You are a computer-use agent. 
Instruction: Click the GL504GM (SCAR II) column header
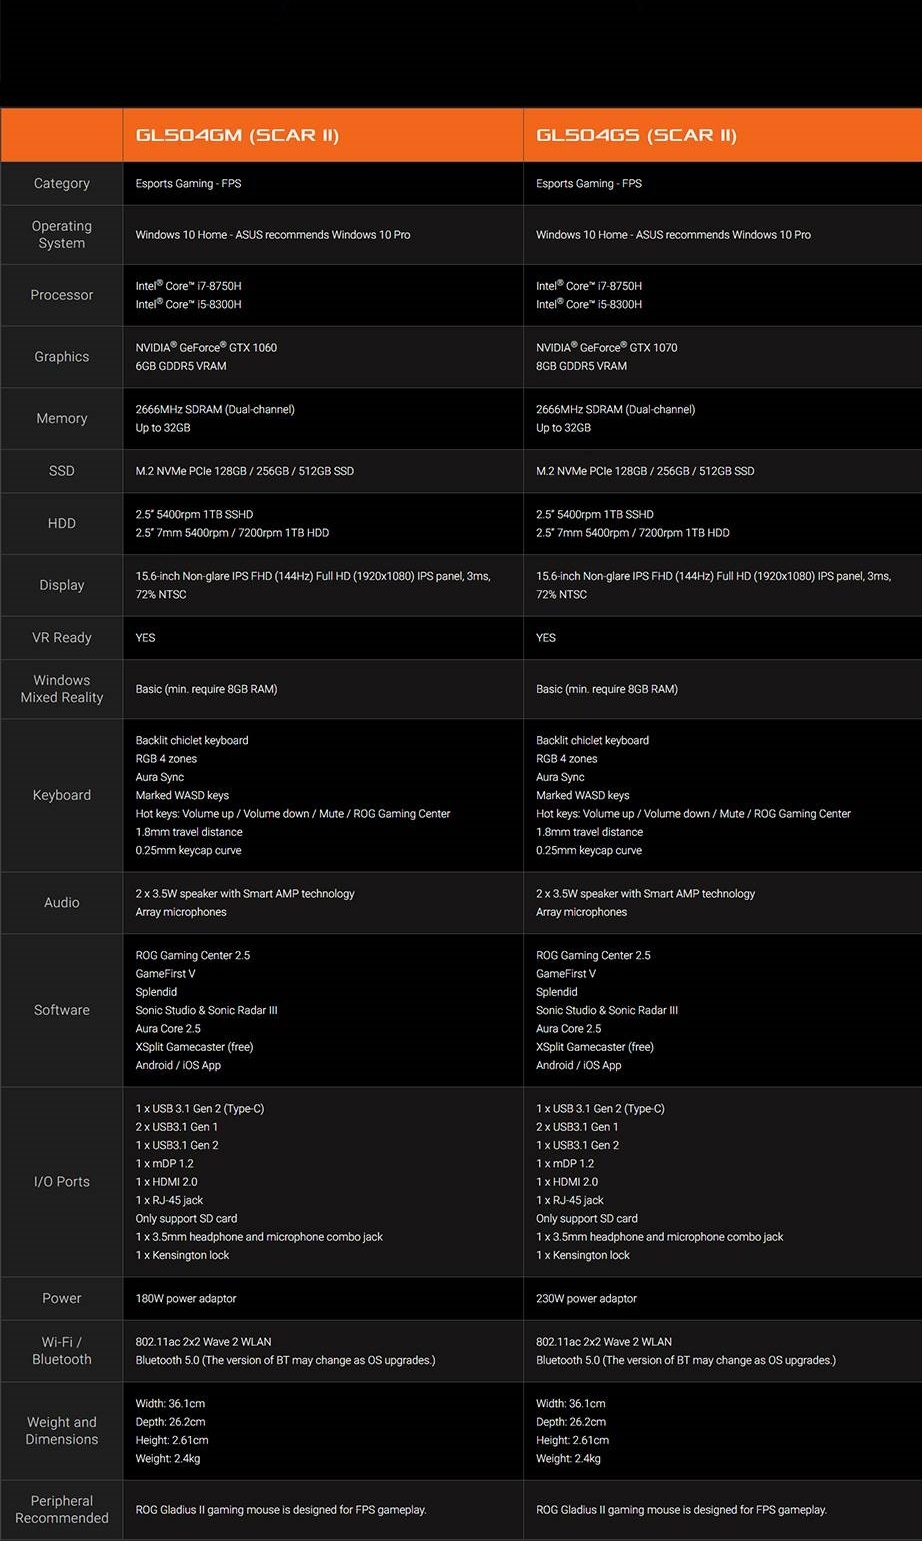[x=237, y=135]
